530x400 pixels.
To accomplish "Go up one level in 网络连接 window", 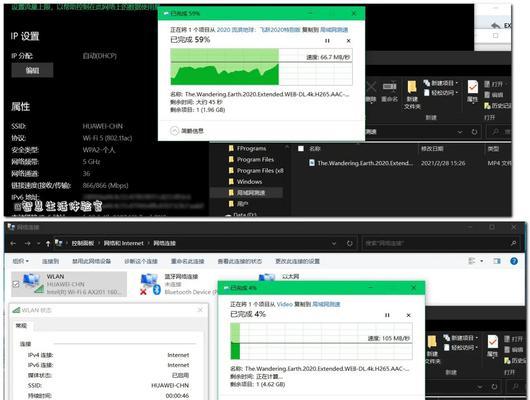I will pyautogui.click(x=48, y=243).
